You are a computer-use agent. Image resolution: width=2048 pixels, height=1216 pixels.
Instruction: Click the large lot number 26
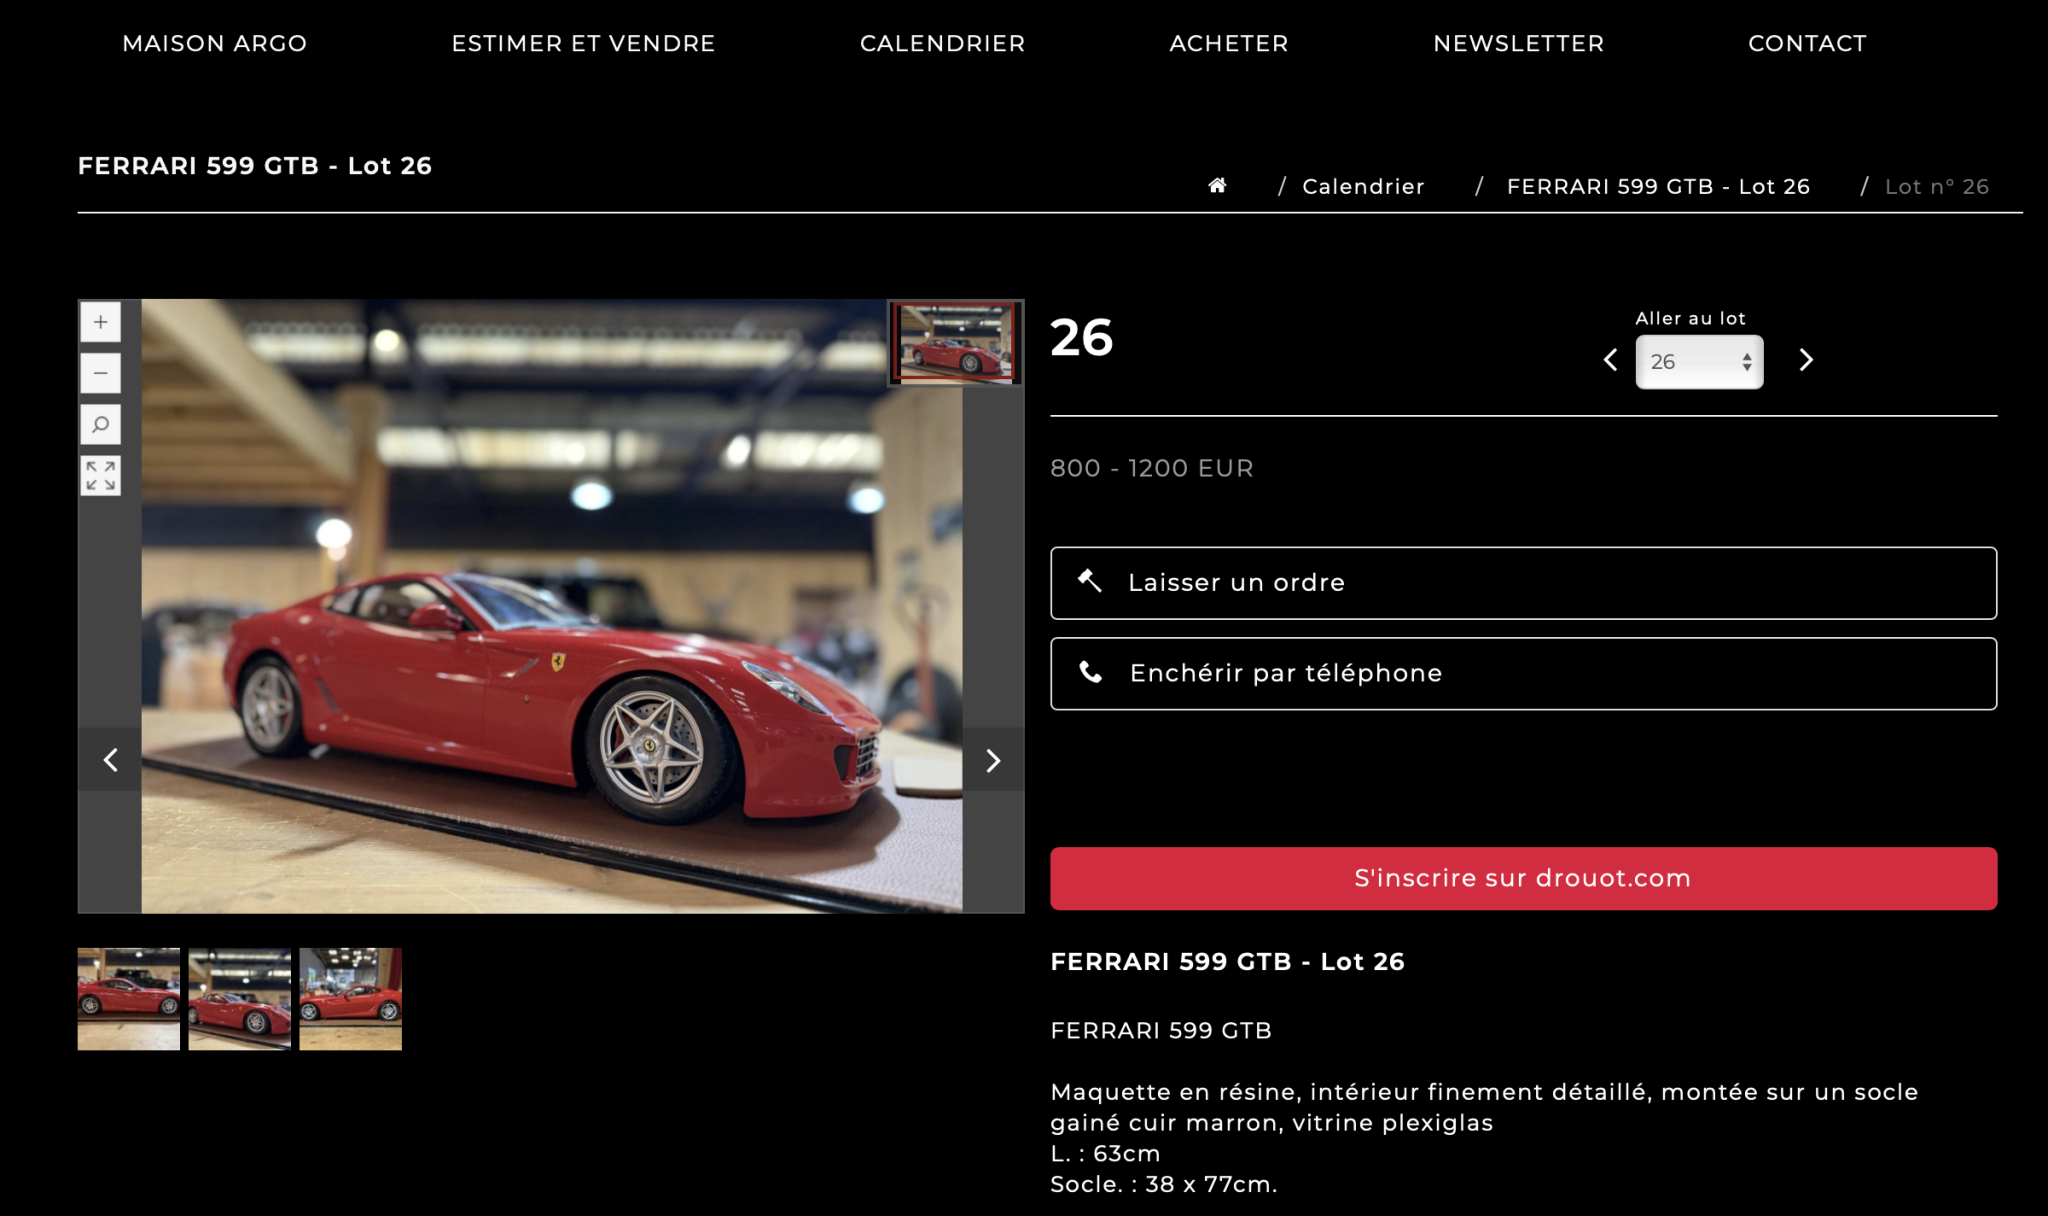[x=1082, y=338]
